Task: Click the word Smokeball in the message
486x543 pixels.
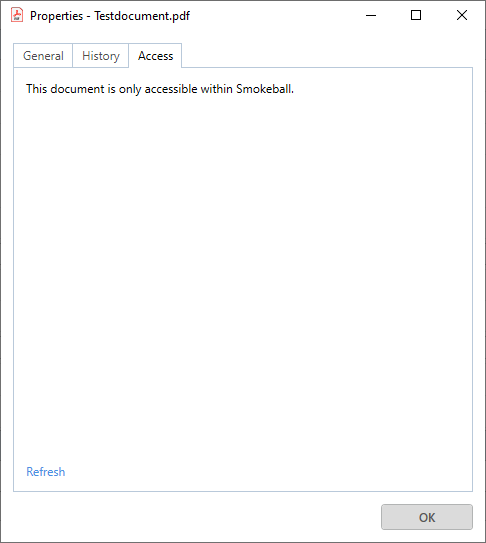Action: click(x=265, y=89)
